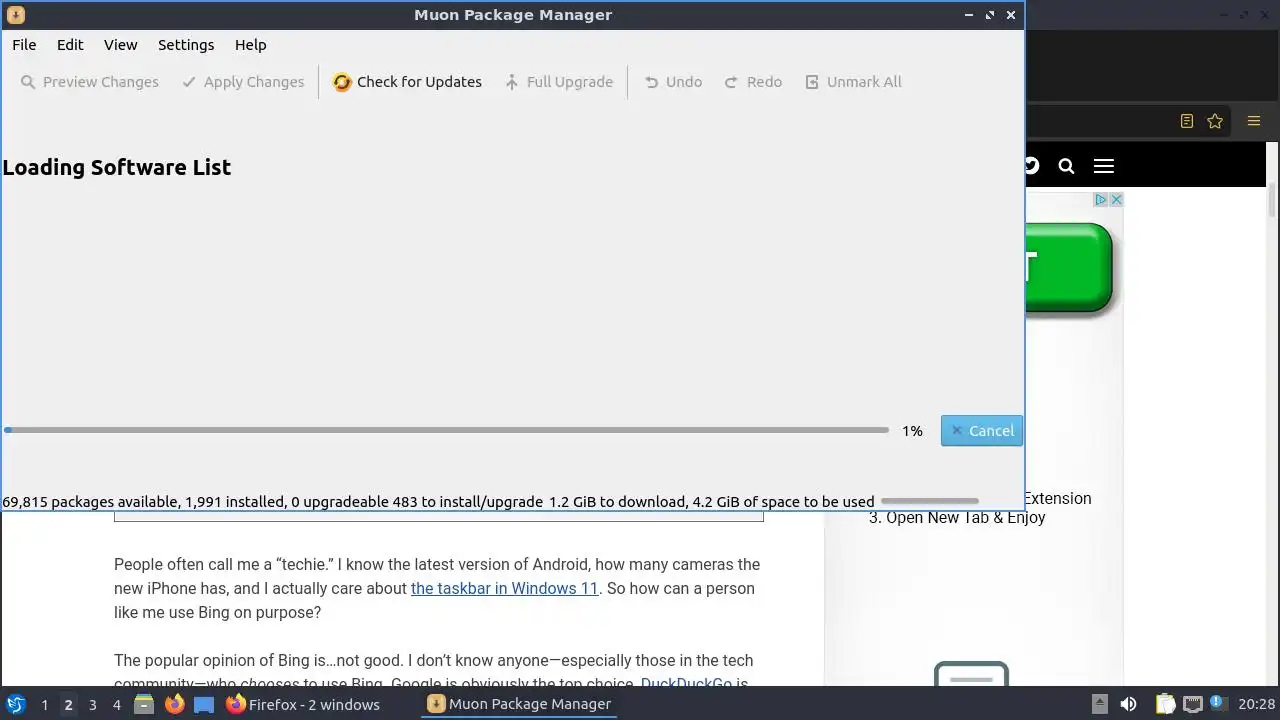Open the LXQt application menu
Screen dimensions: 1280x720
pos(16,704)
